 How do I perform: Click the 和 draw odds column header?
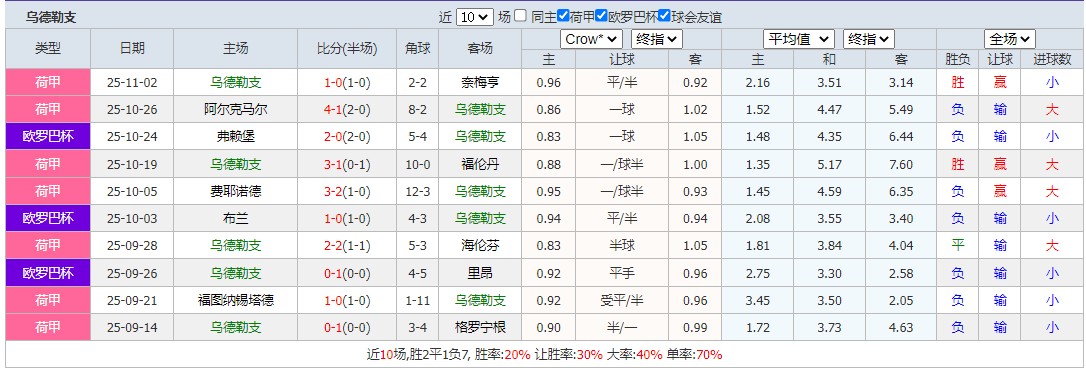click(829, 60)
